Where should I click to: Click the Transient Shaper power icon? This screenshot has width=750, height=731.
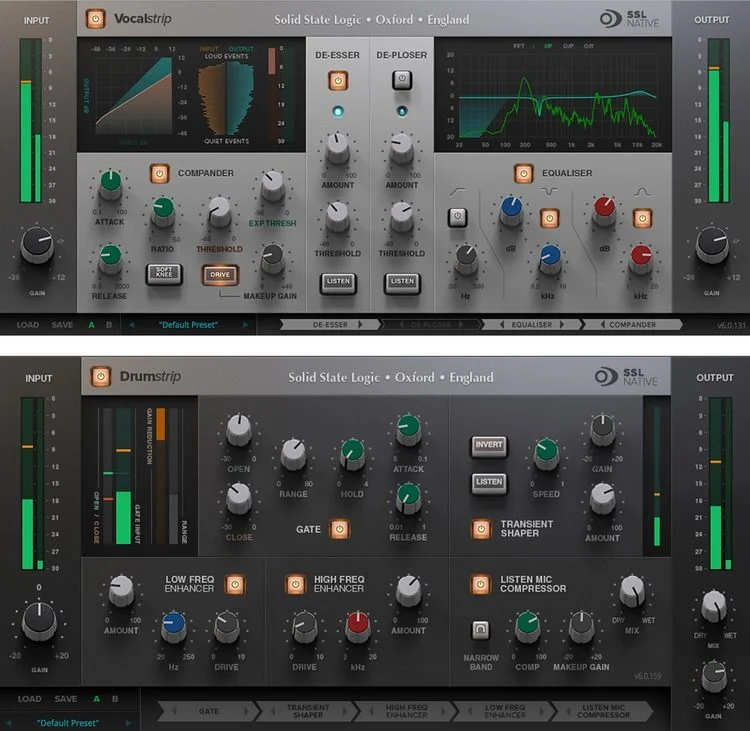481,528
